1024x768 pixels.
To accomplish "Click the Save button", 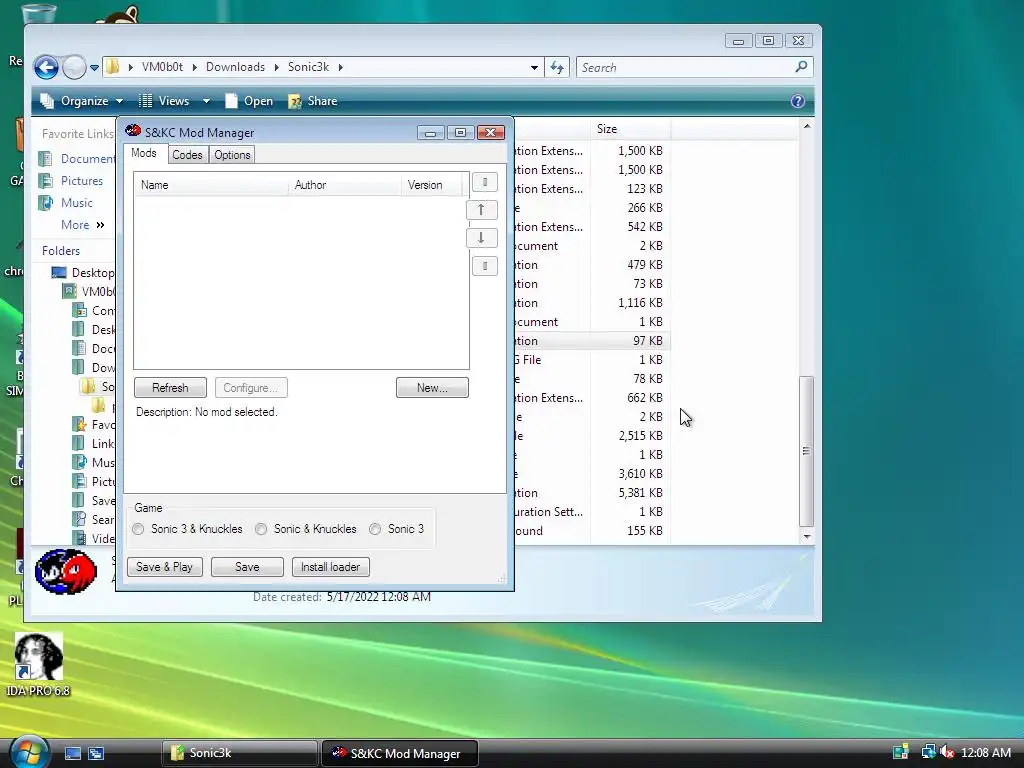I will (248, 567).
